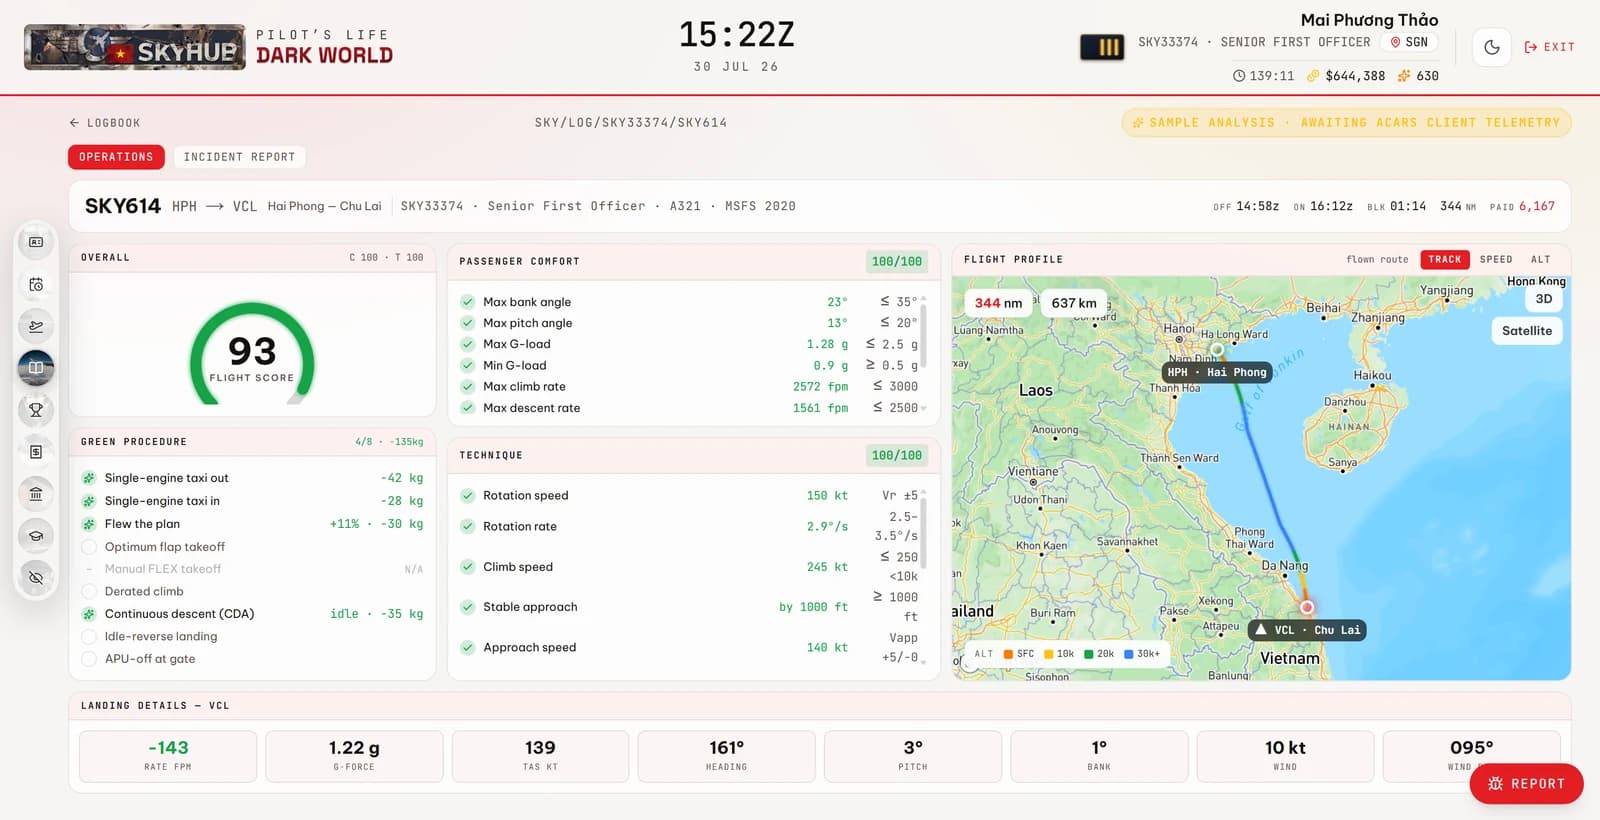Open the bank building sidebar icon

36,494
